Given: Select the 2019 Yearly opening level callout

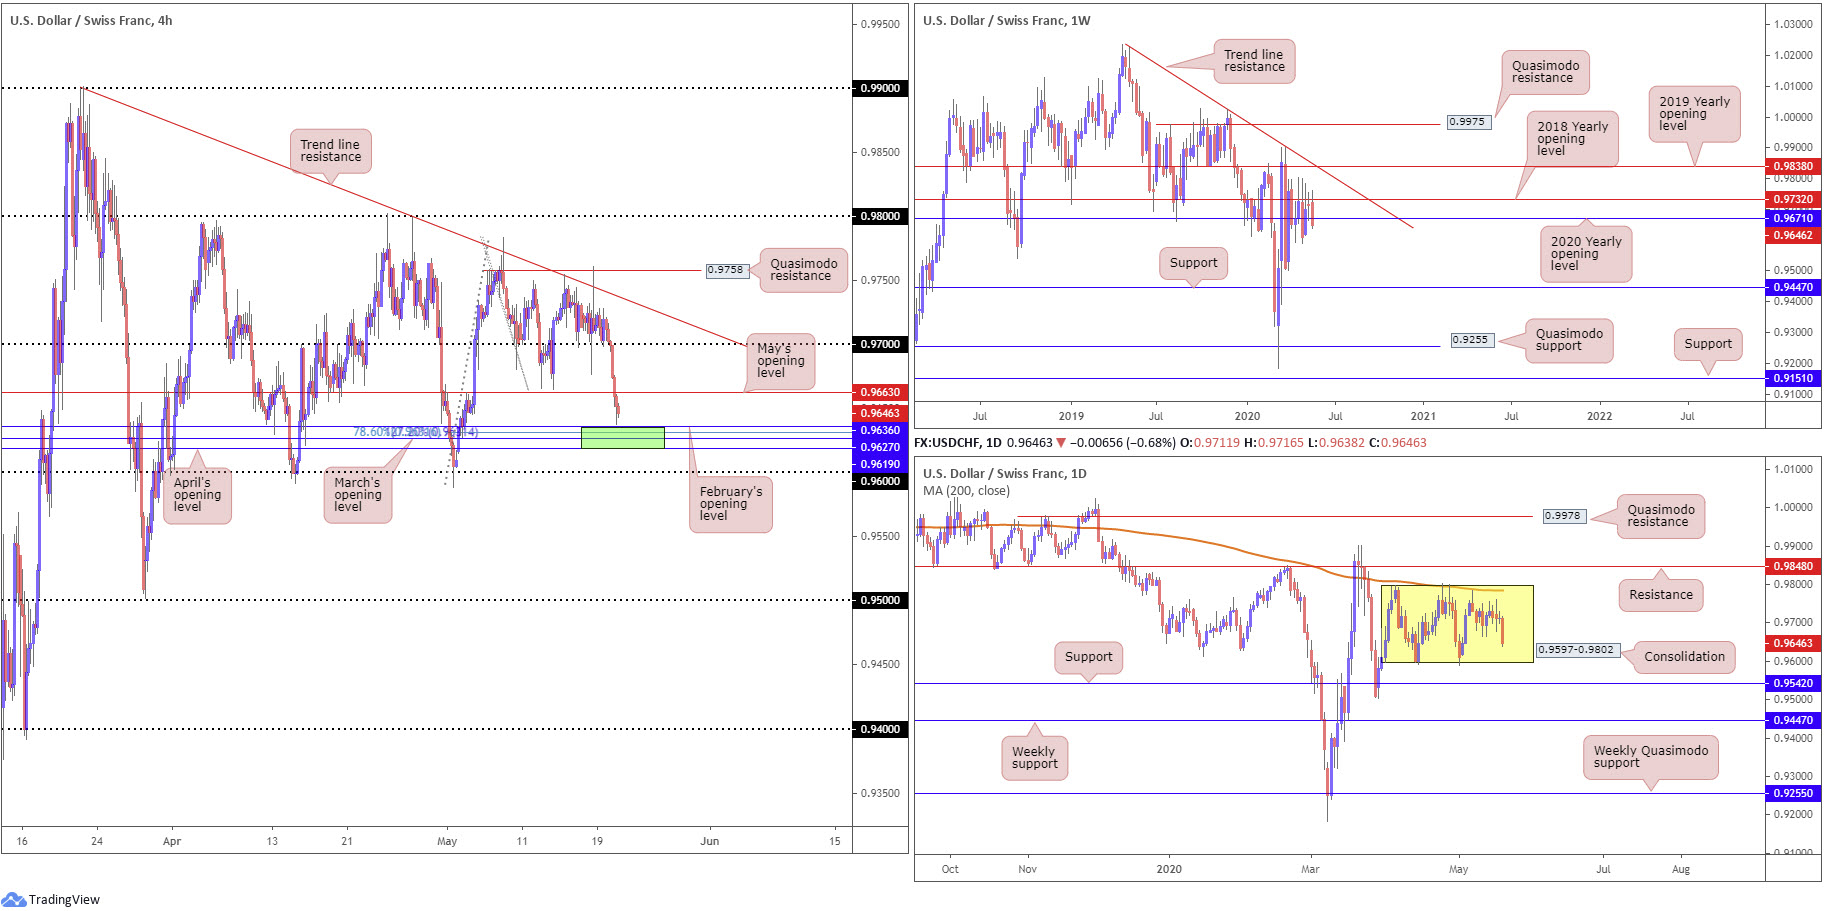Looking at the screenshot, I should (1694, 114).
